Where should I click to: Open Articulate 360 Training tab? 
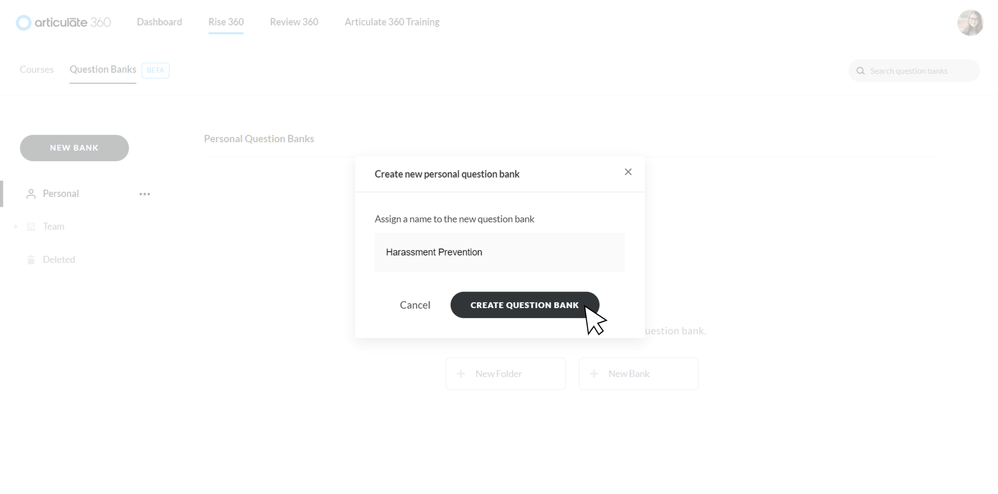pyautogui.click(x=391, y=22)
